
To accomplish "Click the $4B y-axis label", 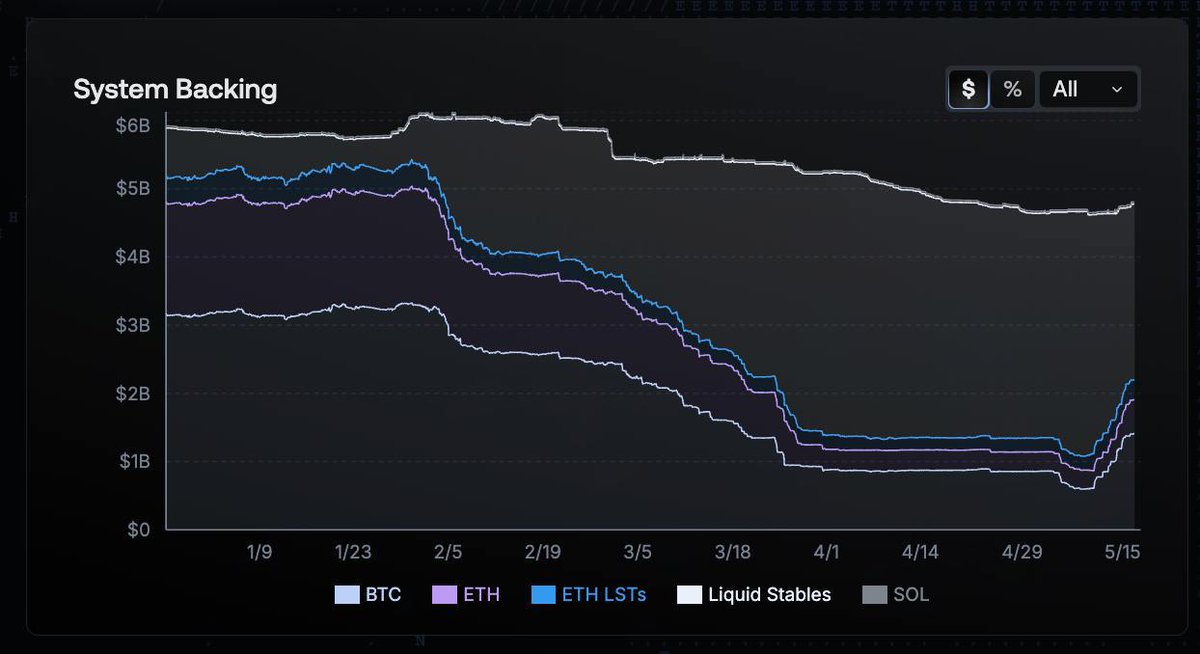I will tap(131, 256).
